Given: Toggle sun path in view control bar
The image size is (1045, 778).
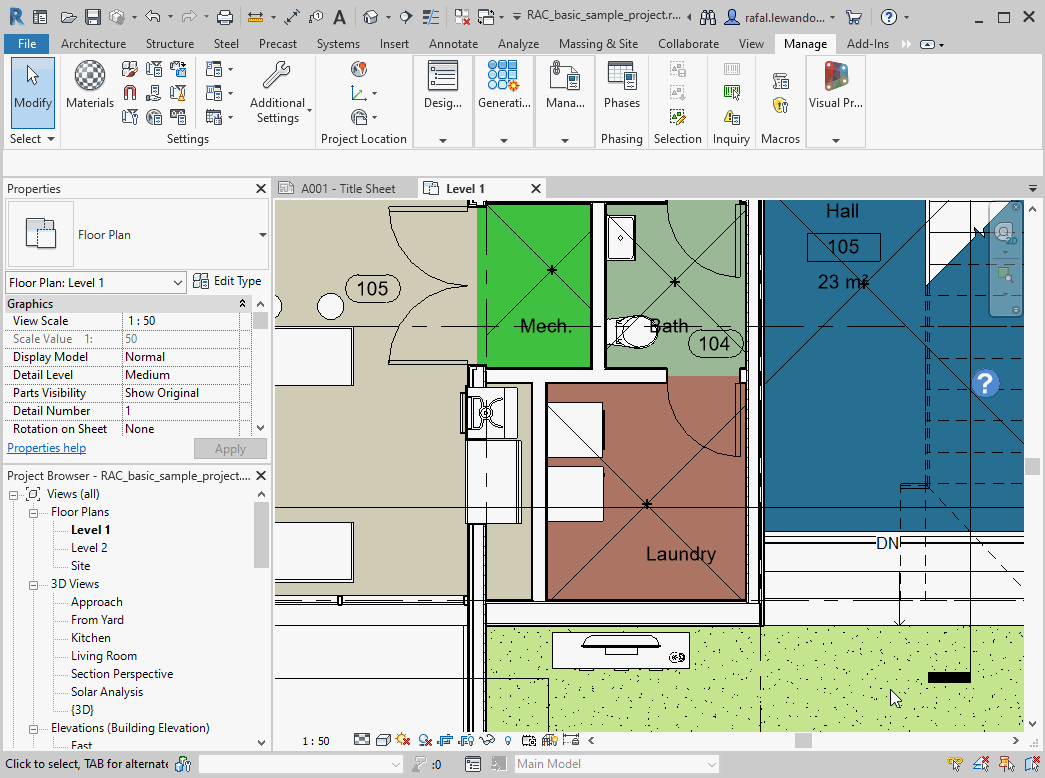Looking at the screenshot, I should coord(403,739).
